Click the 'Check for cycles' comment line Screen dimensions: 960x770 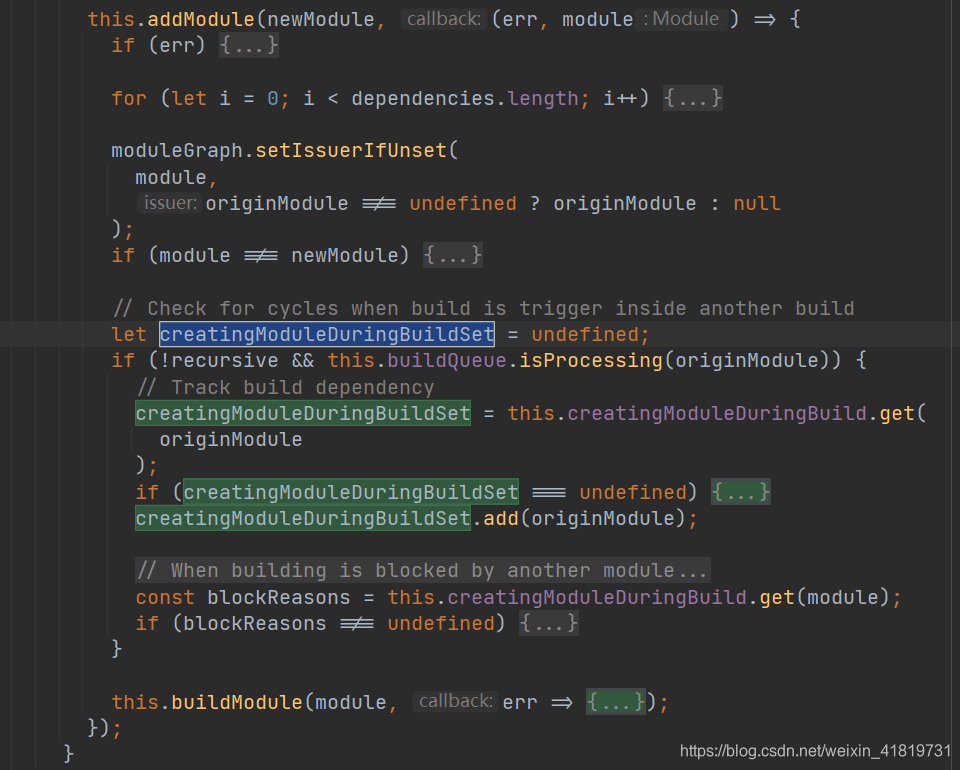click(483, 308)
